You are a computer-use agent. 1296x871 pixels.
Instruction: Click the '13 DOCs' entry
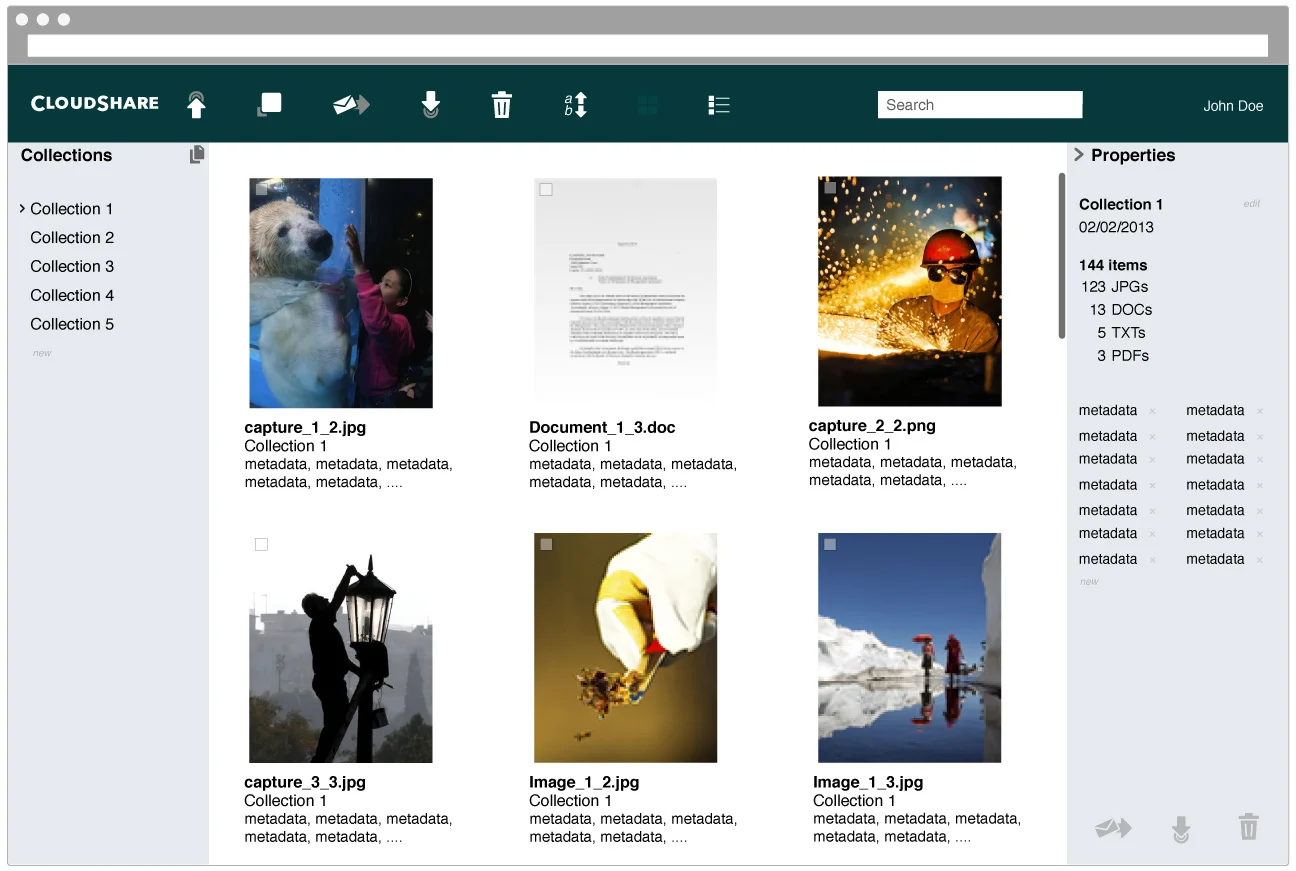click(1121, 309)
